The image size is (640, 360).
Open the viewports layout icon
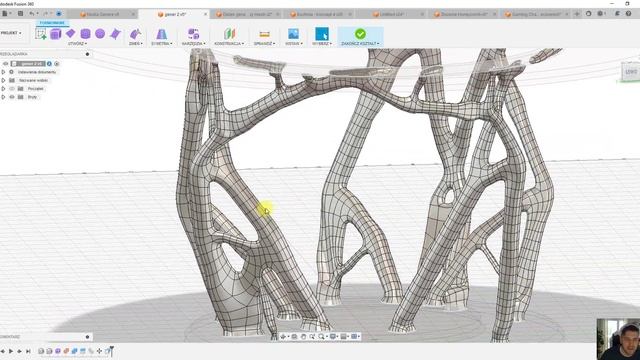[355, 336]
